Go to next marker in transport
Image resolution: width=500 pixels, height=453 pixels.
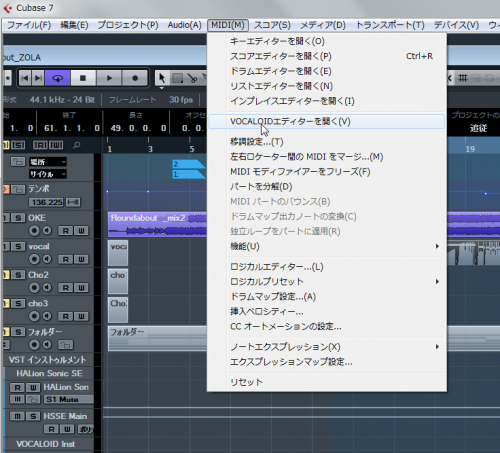coord(38,78)
